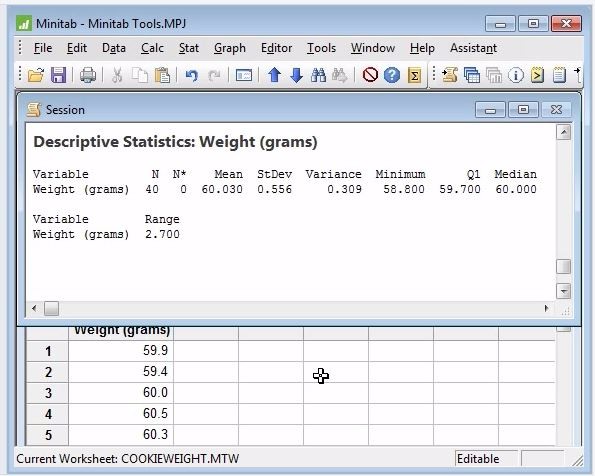Image resolution: width=595 pixels, height=476 pixels.
Task: Click cell containing 60.3
Action: tap(121, 435)
